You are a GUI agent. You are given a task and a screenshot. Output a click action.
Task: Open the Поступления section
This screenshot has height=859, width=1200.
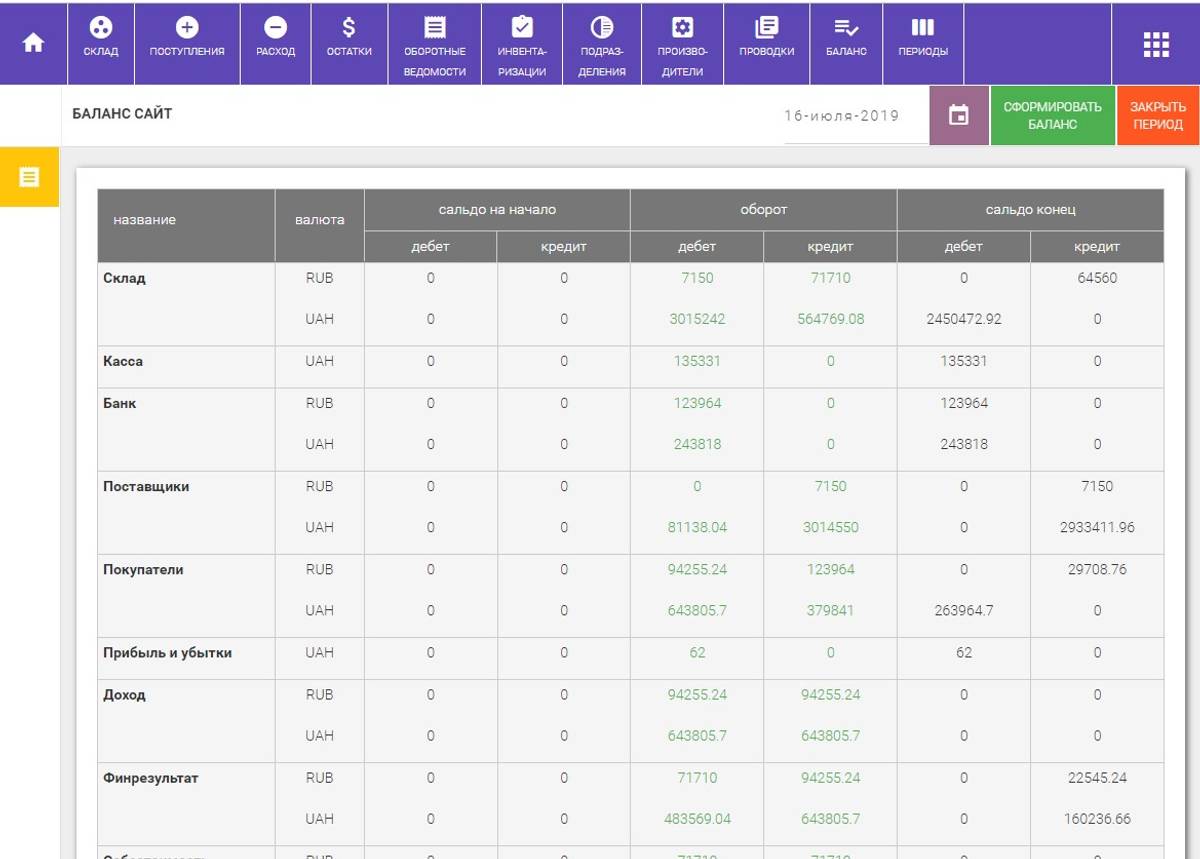click(187, 43)
